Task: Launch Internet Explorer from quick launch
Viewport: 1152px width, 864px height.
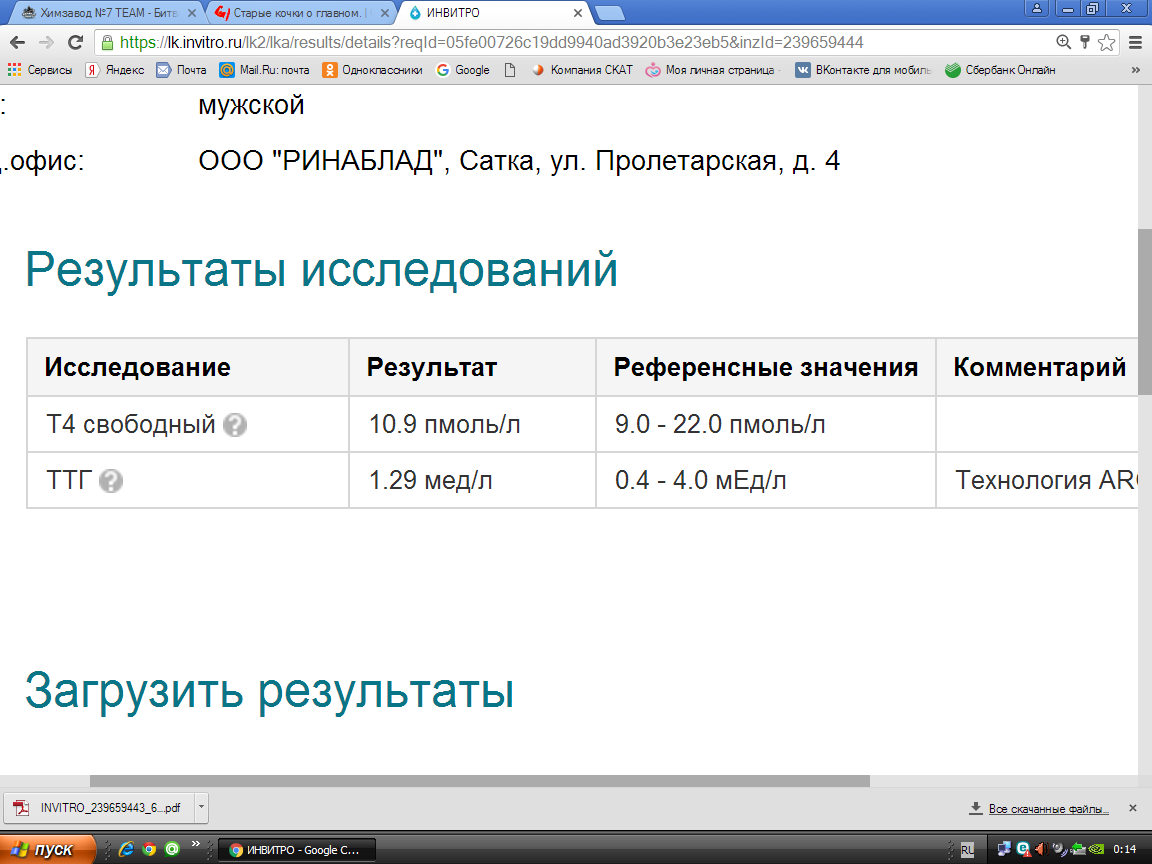Action: pyautogui.click(x=126, y=849)
